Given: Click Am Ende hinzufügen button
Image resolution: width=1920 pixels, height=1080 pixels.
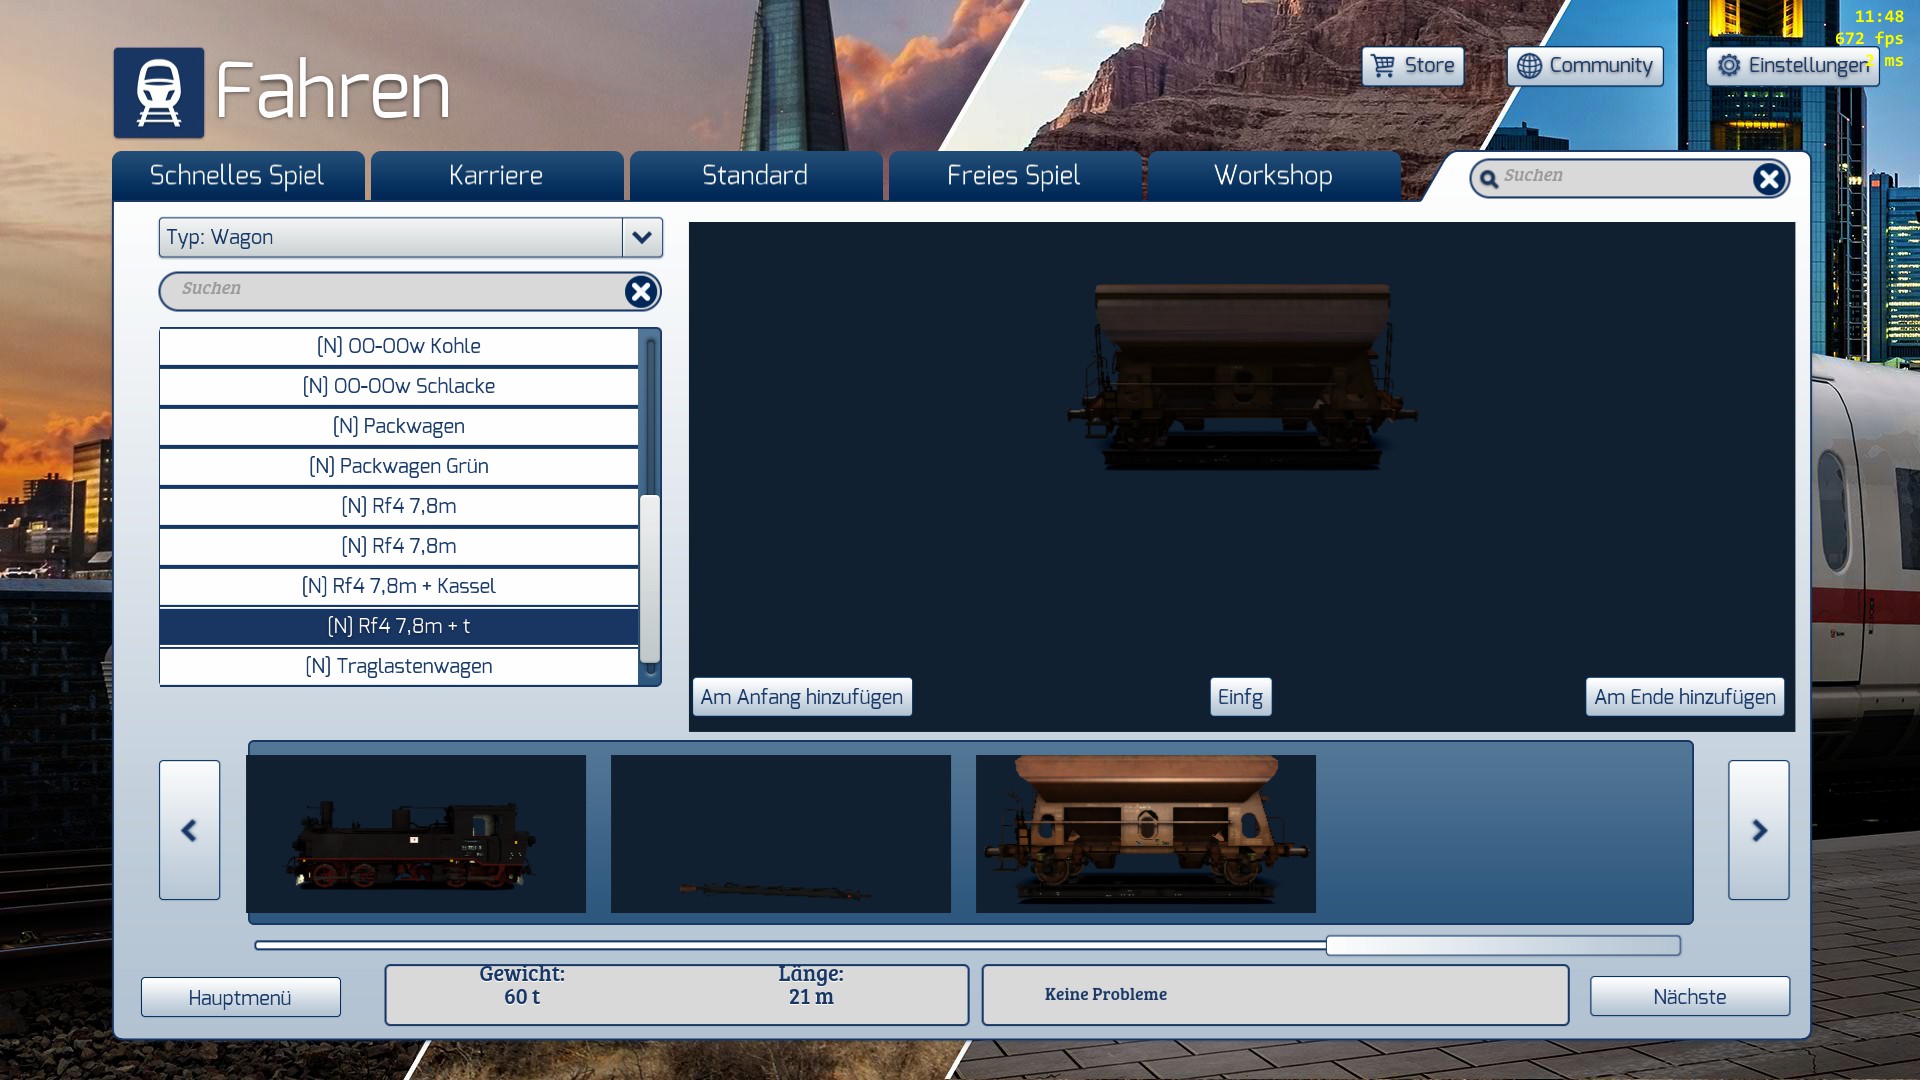Looking at the screenshot, I should point(1684,697).
